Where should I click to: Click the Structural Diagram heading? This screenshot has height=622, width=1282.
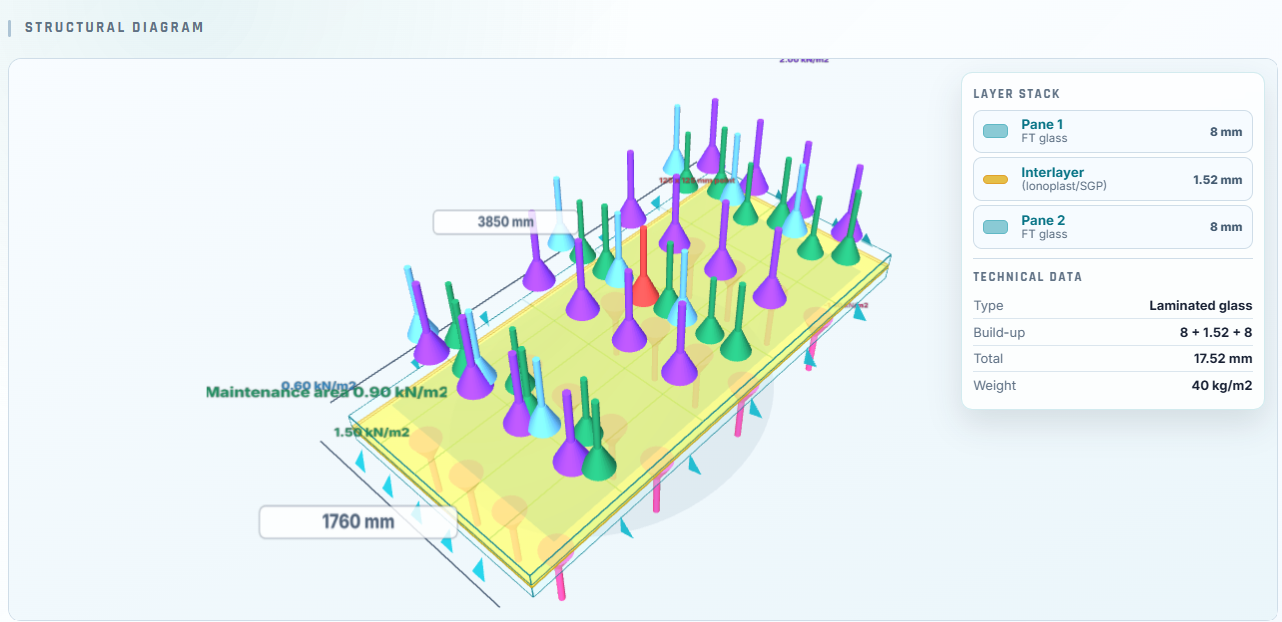pos(114,27)
